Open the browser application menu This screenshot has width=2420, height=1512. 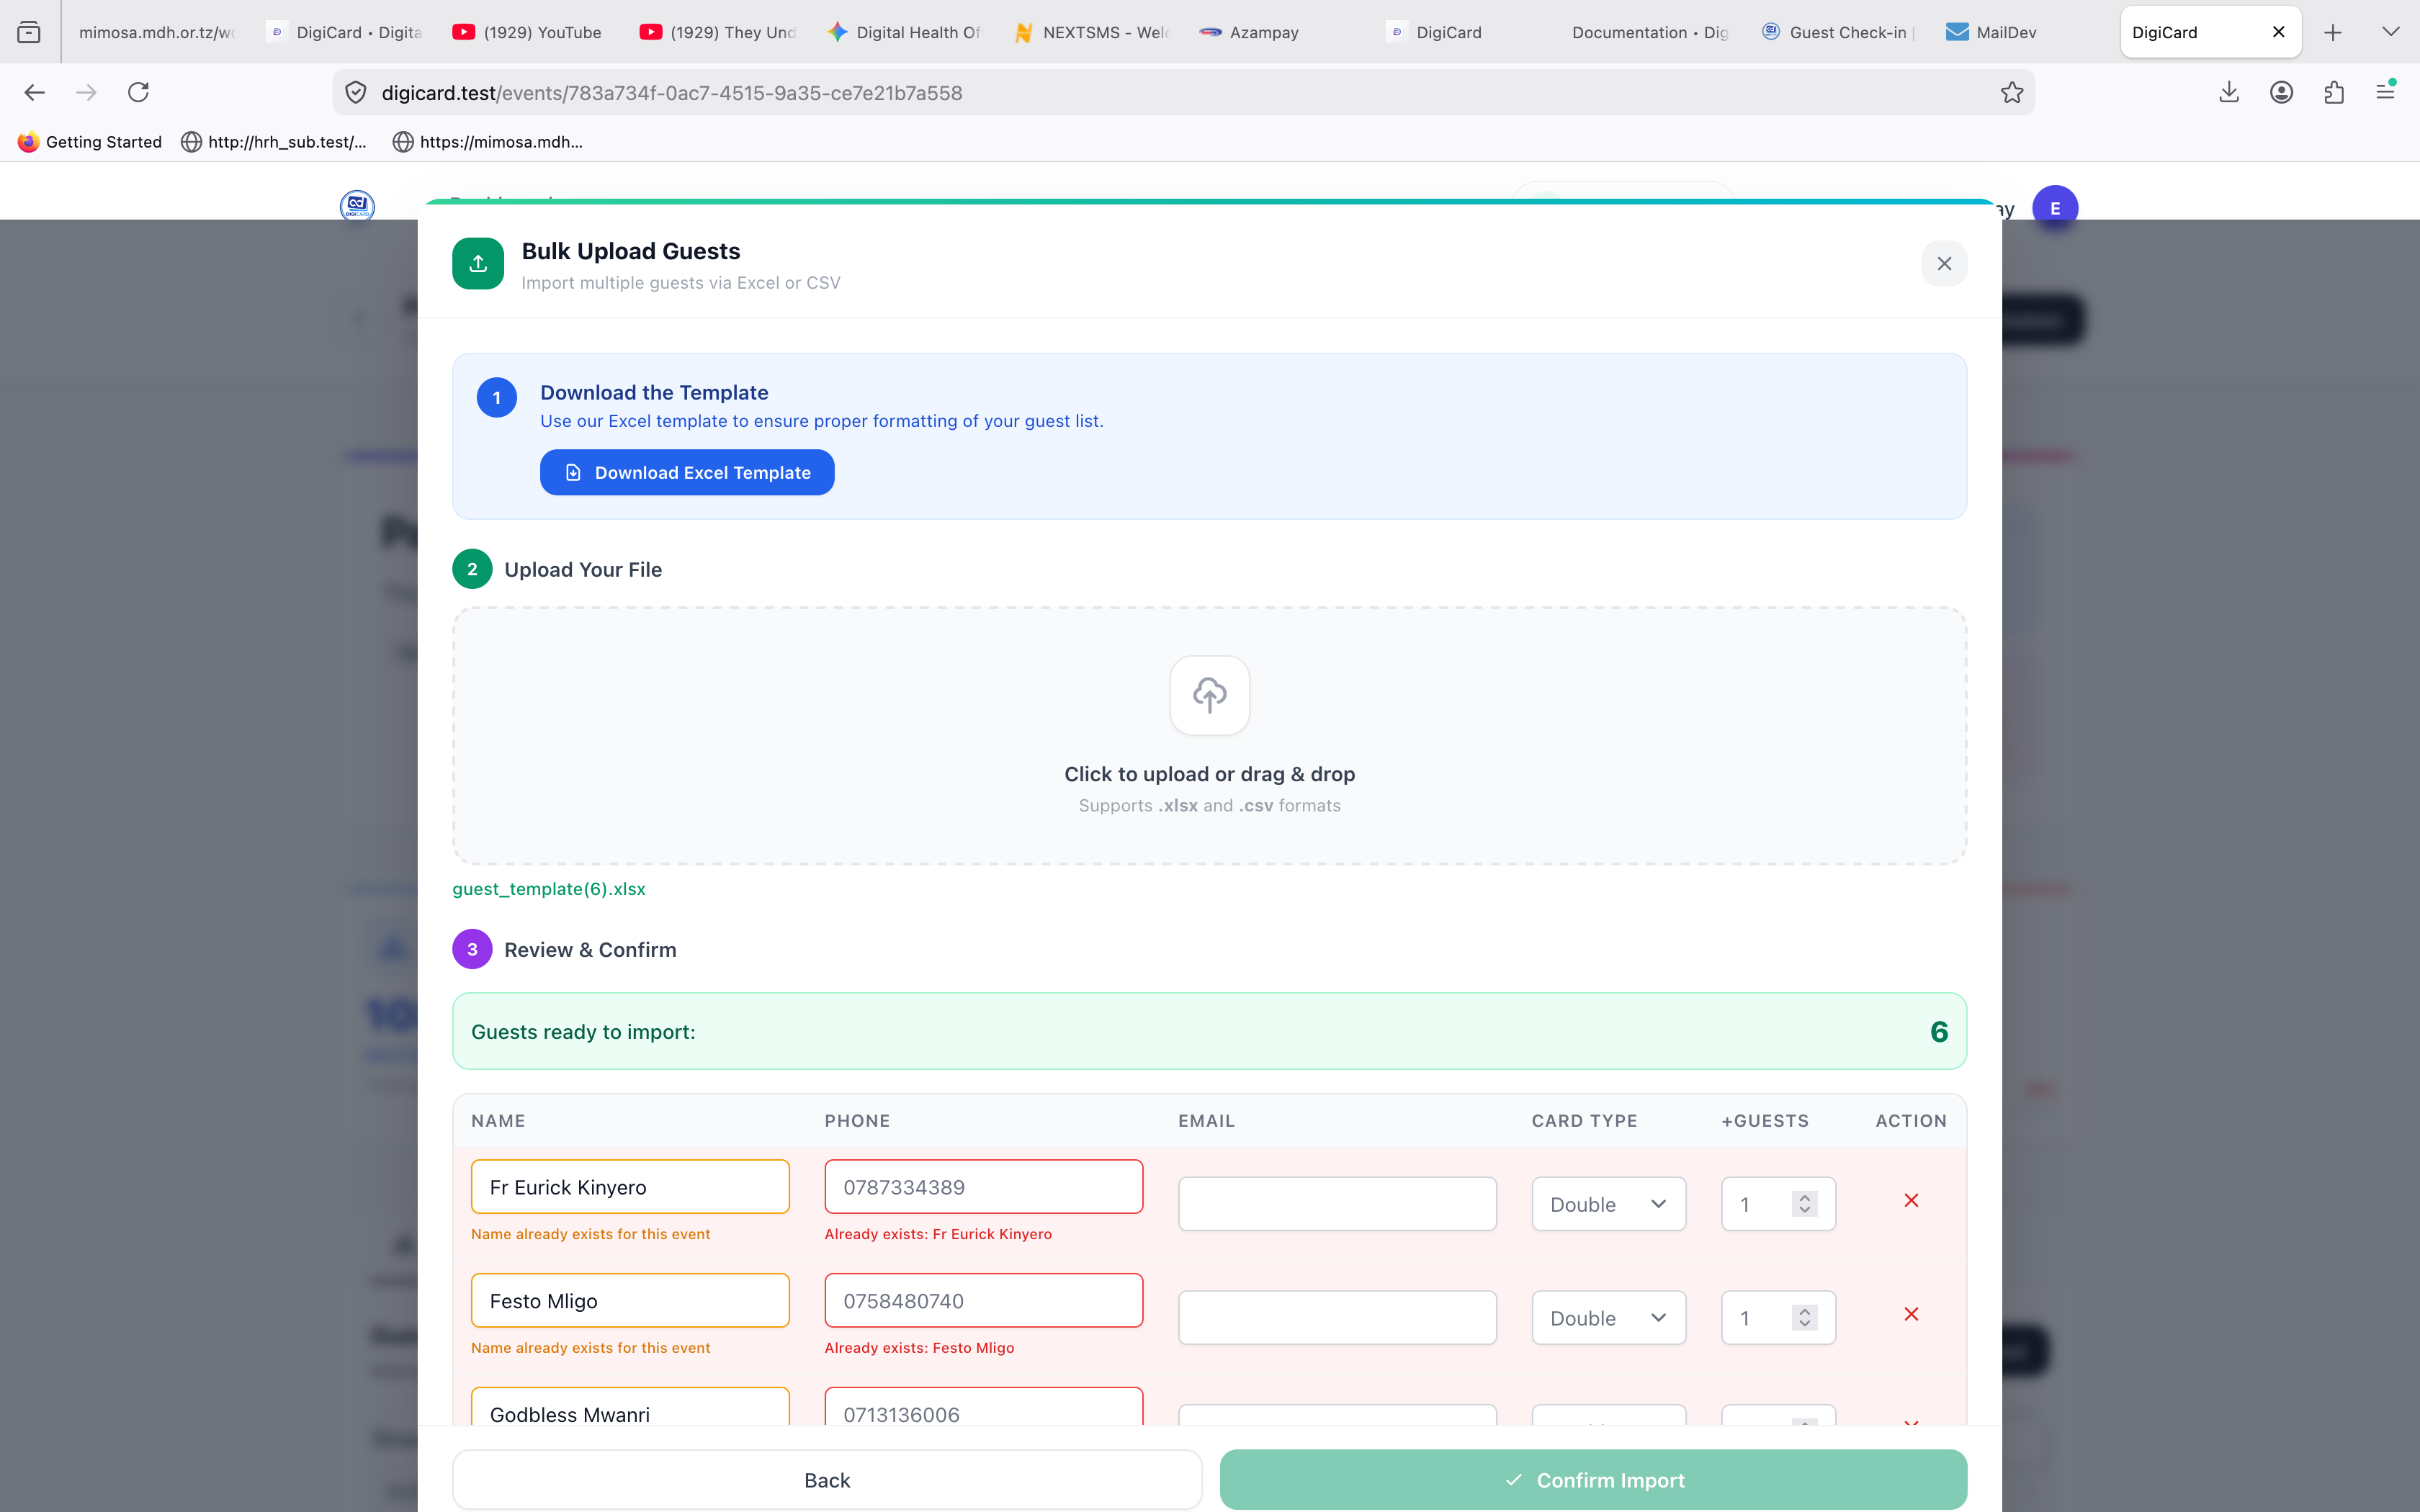coord(2386,93)
